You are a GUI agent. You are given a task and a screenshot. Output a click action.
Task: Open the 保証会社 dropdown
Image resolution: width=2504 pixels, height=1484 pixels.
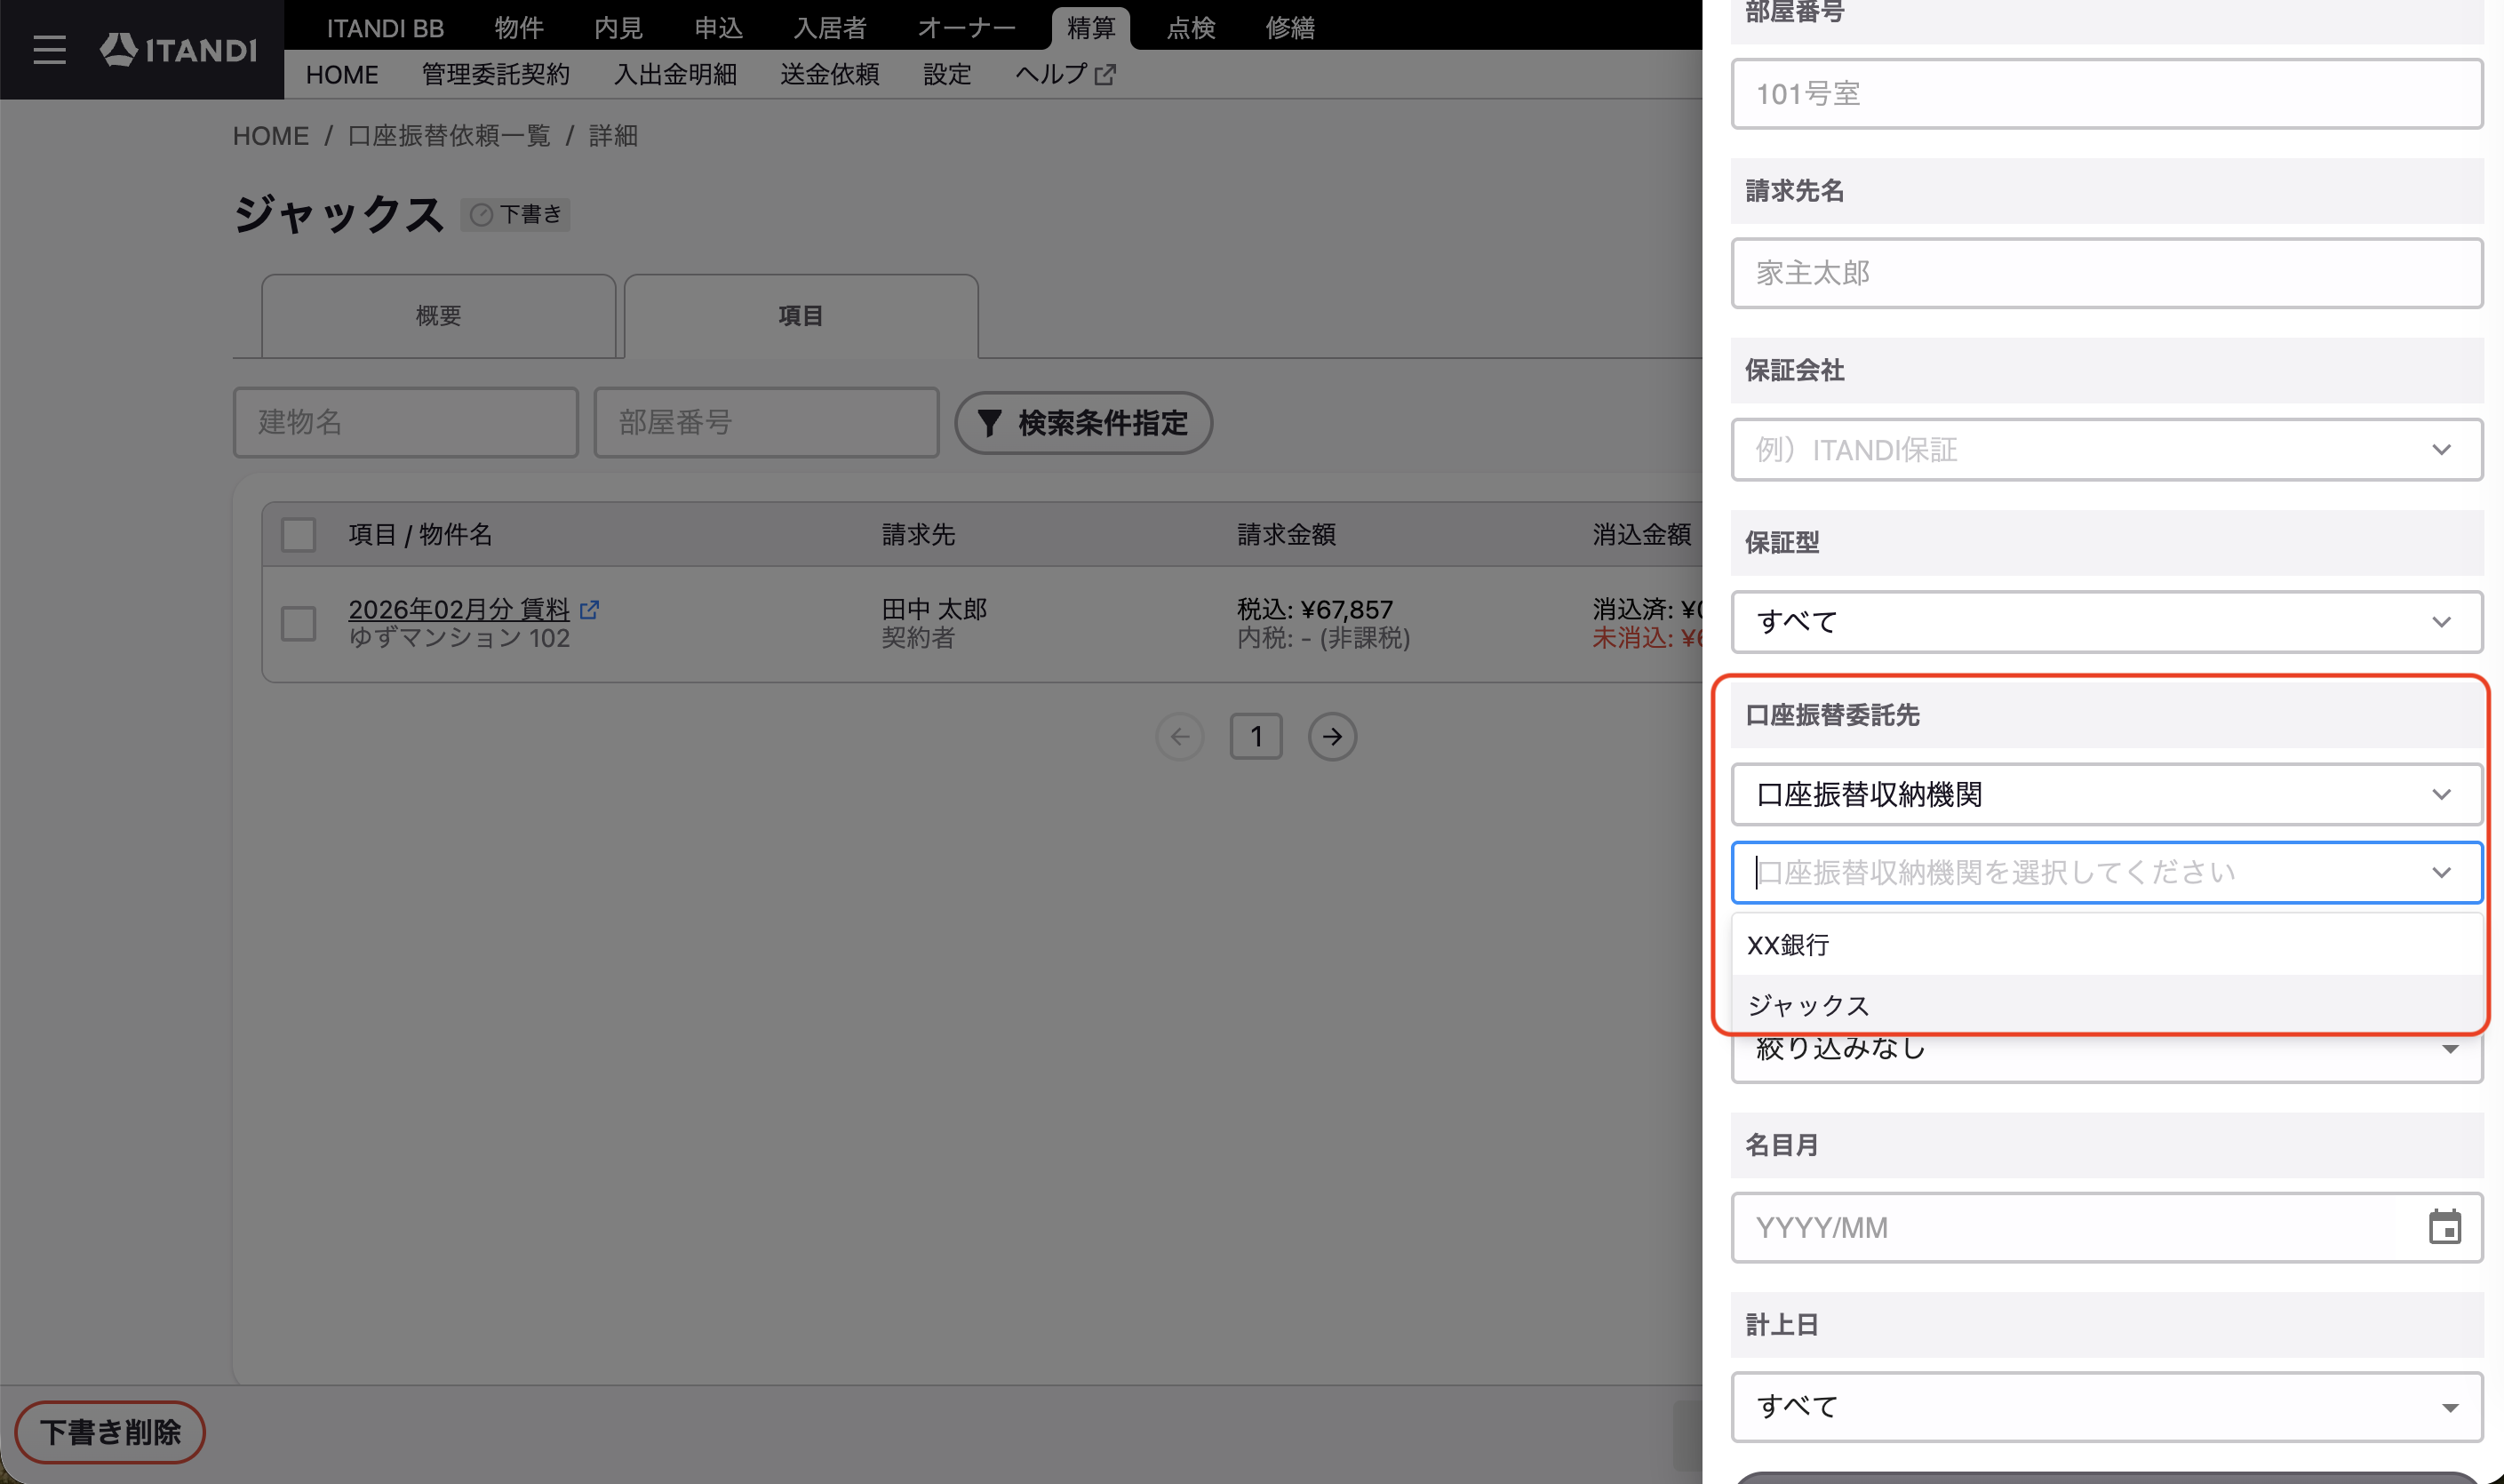pos(2107,450)
